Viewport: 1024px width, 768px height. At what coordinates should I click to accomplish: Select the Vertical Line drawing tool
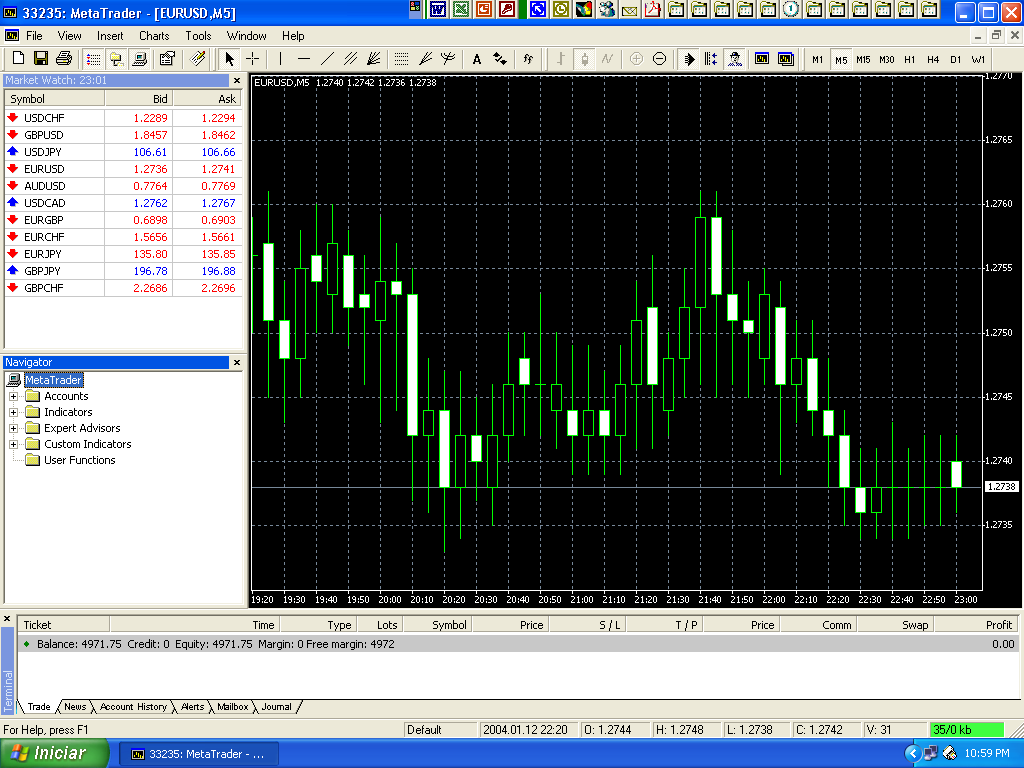[x=280, y=59]
